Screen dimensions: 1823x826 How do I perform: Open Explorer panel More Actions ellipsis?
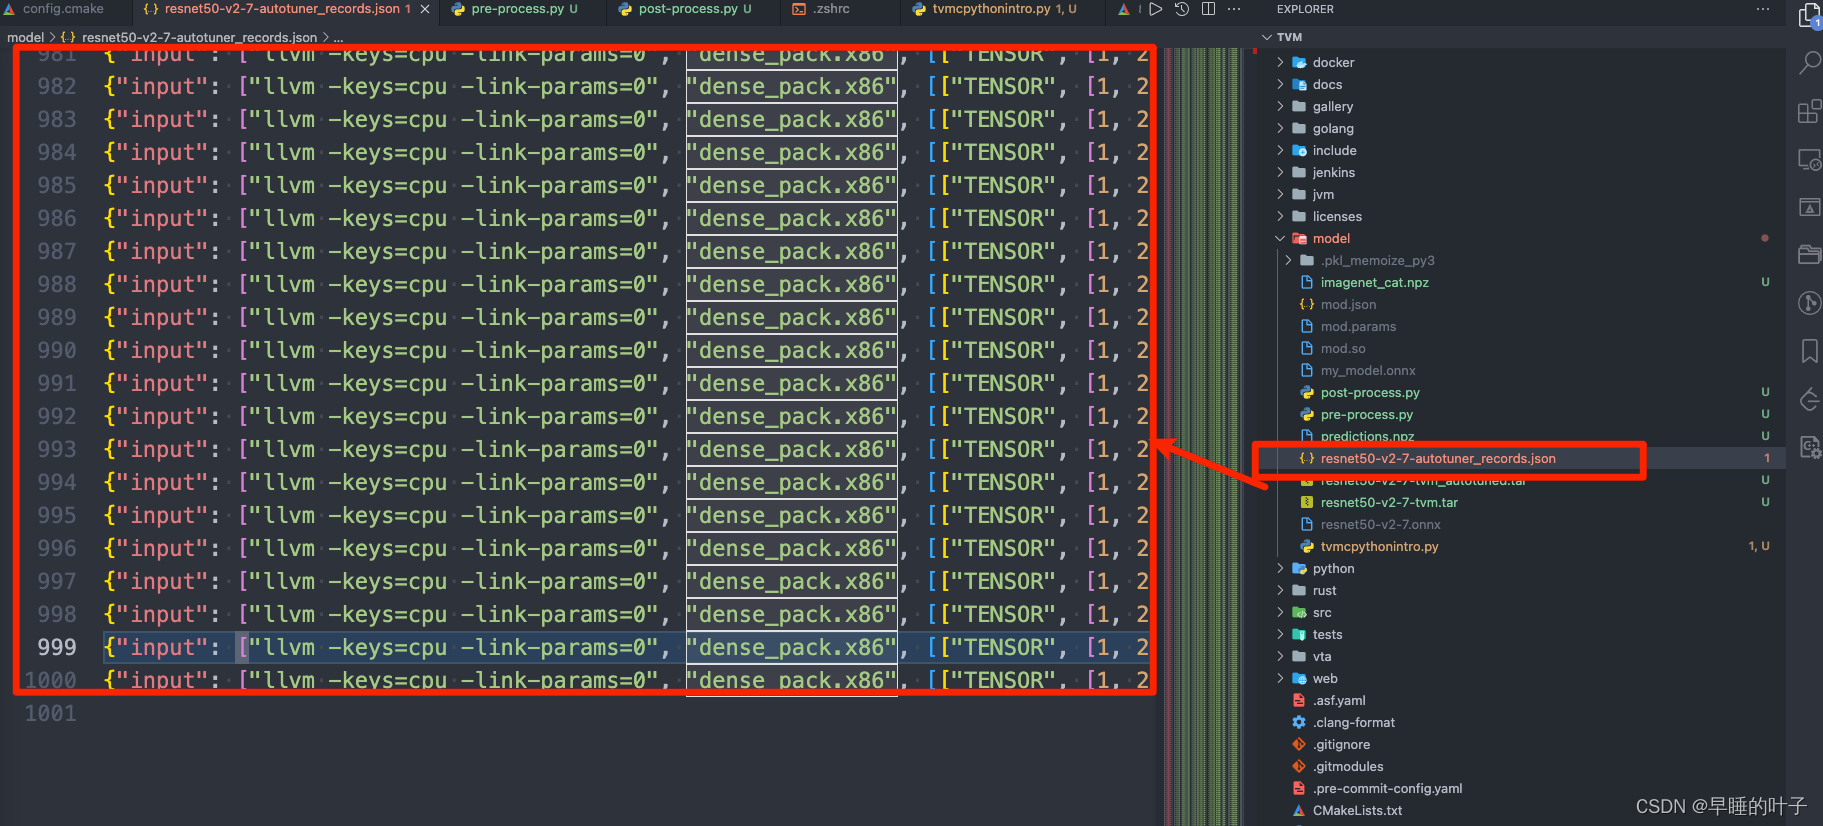1762,9
